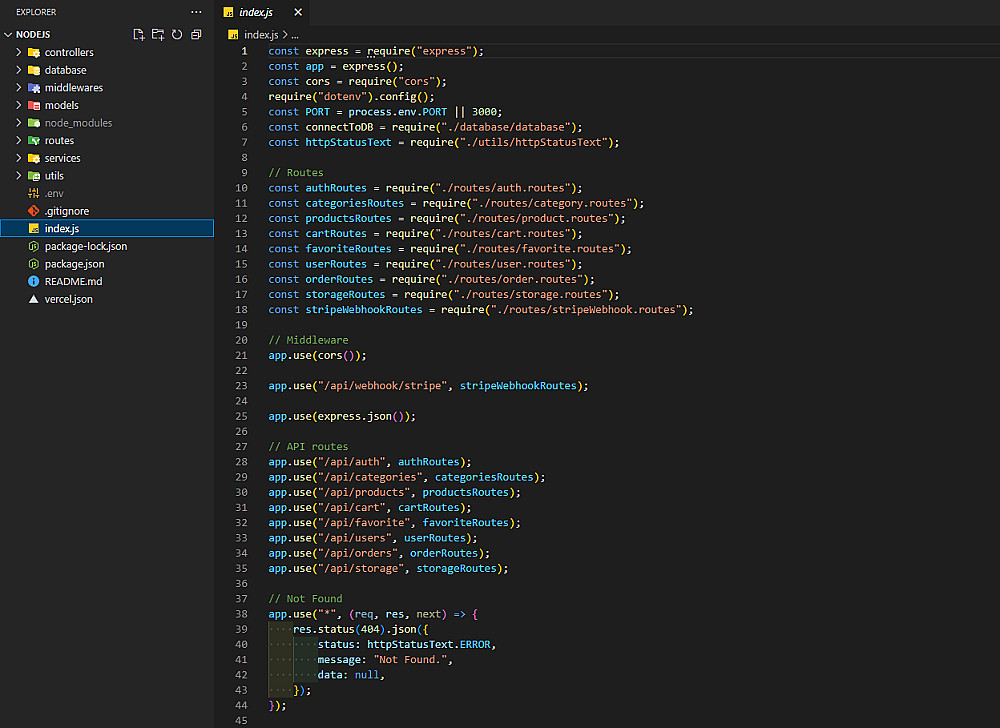
Task: Click the controllers folder icon
Action: pos(34,52)
